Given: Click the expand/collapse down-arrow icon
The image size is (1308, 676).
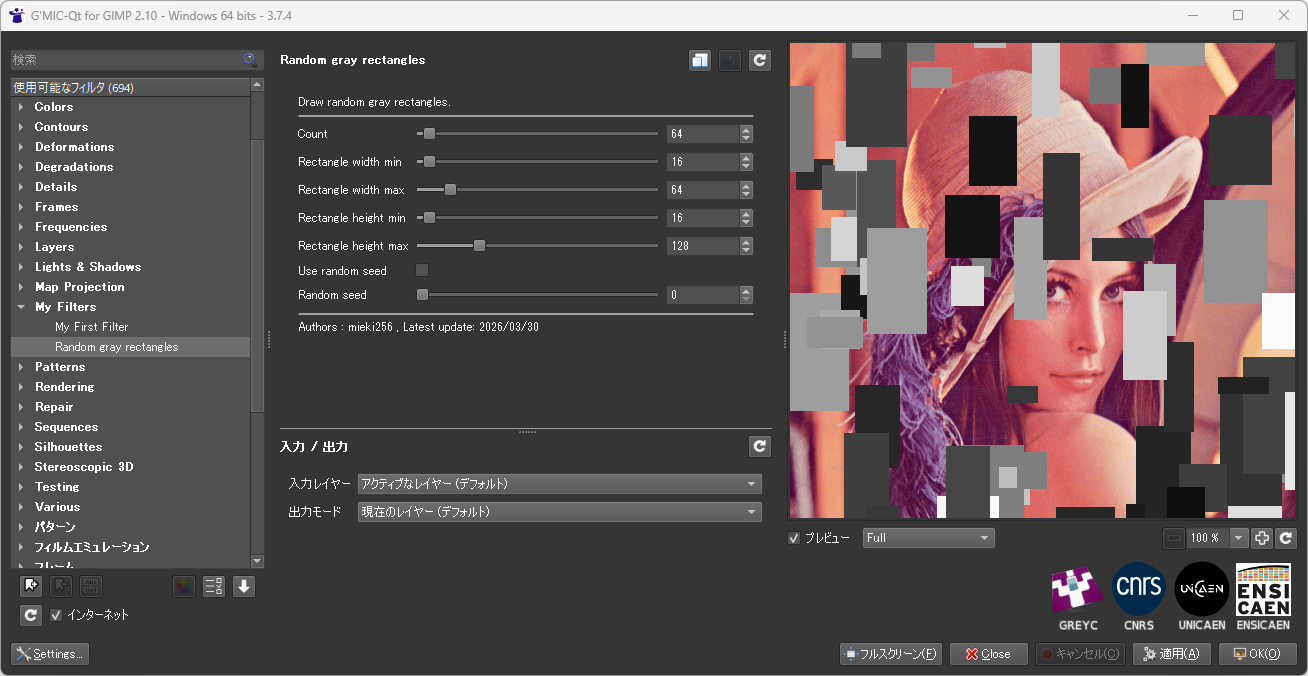Looking at the screenshot, I should [x=244, y=587].
